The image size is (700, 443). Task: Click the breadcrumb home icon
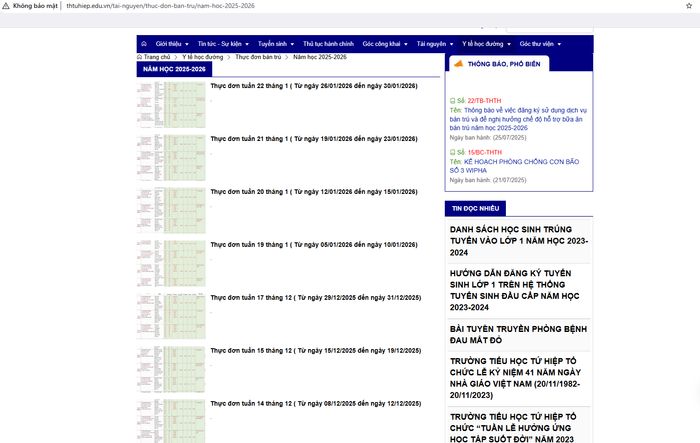[x=139, y=57]
